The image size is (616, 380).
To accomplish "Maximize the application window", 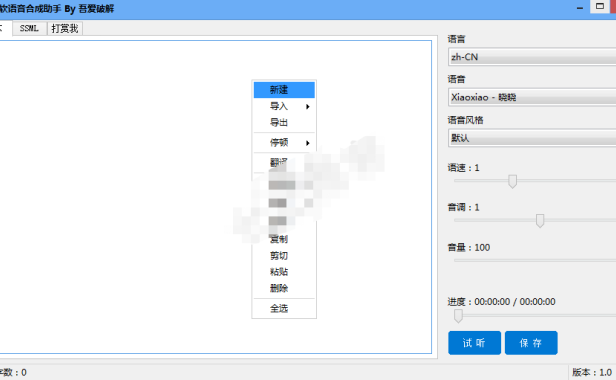I will point(600,6).
